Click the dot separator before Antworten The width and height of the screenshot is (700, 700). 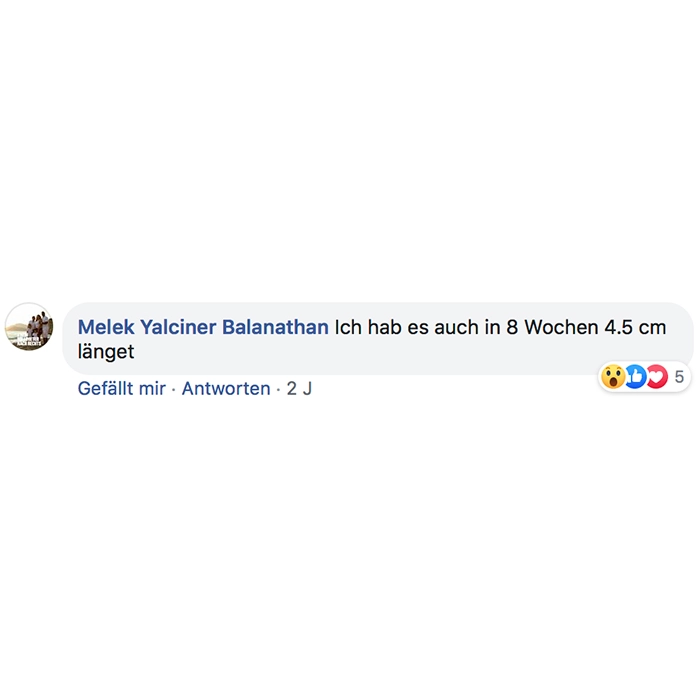tap(174, 389)
